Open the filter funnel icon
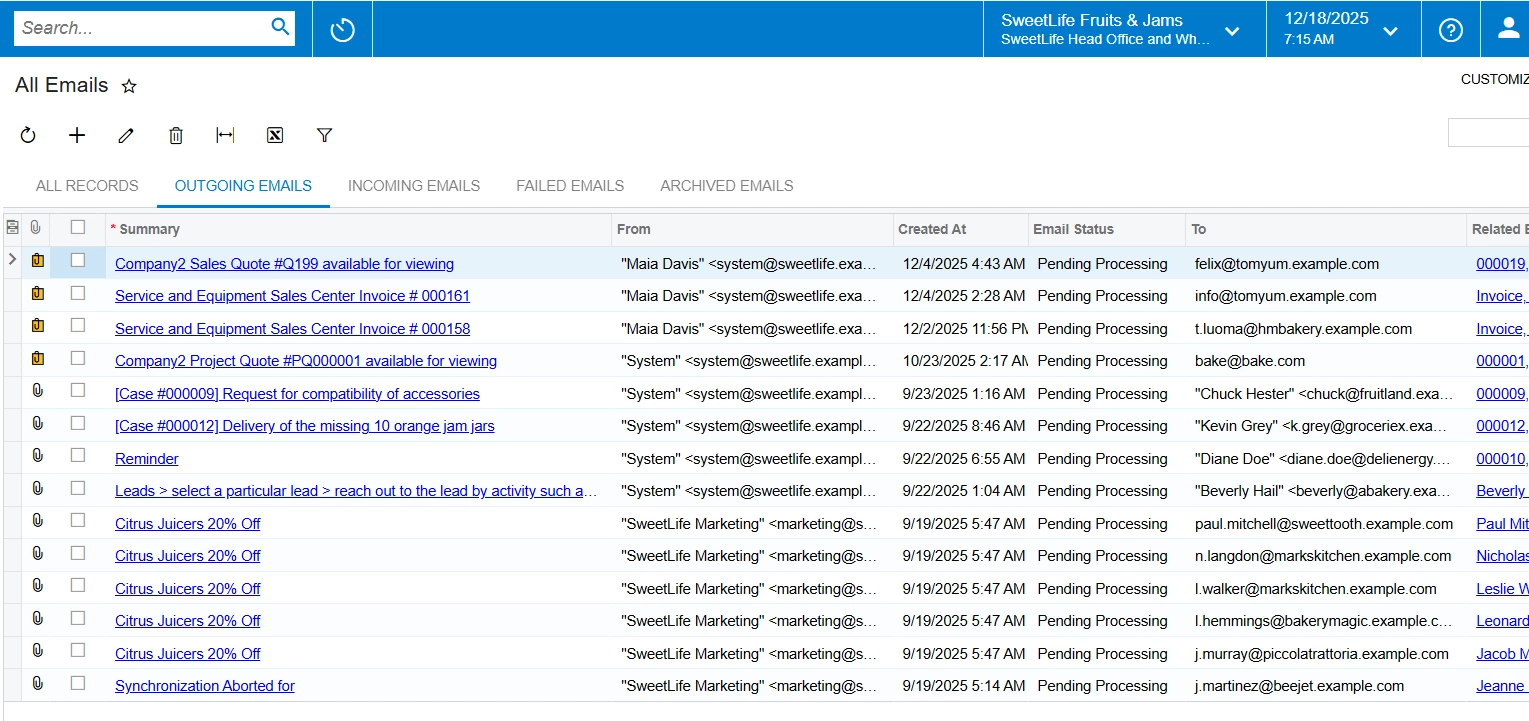1529x721 pixels. click(324, 135)
